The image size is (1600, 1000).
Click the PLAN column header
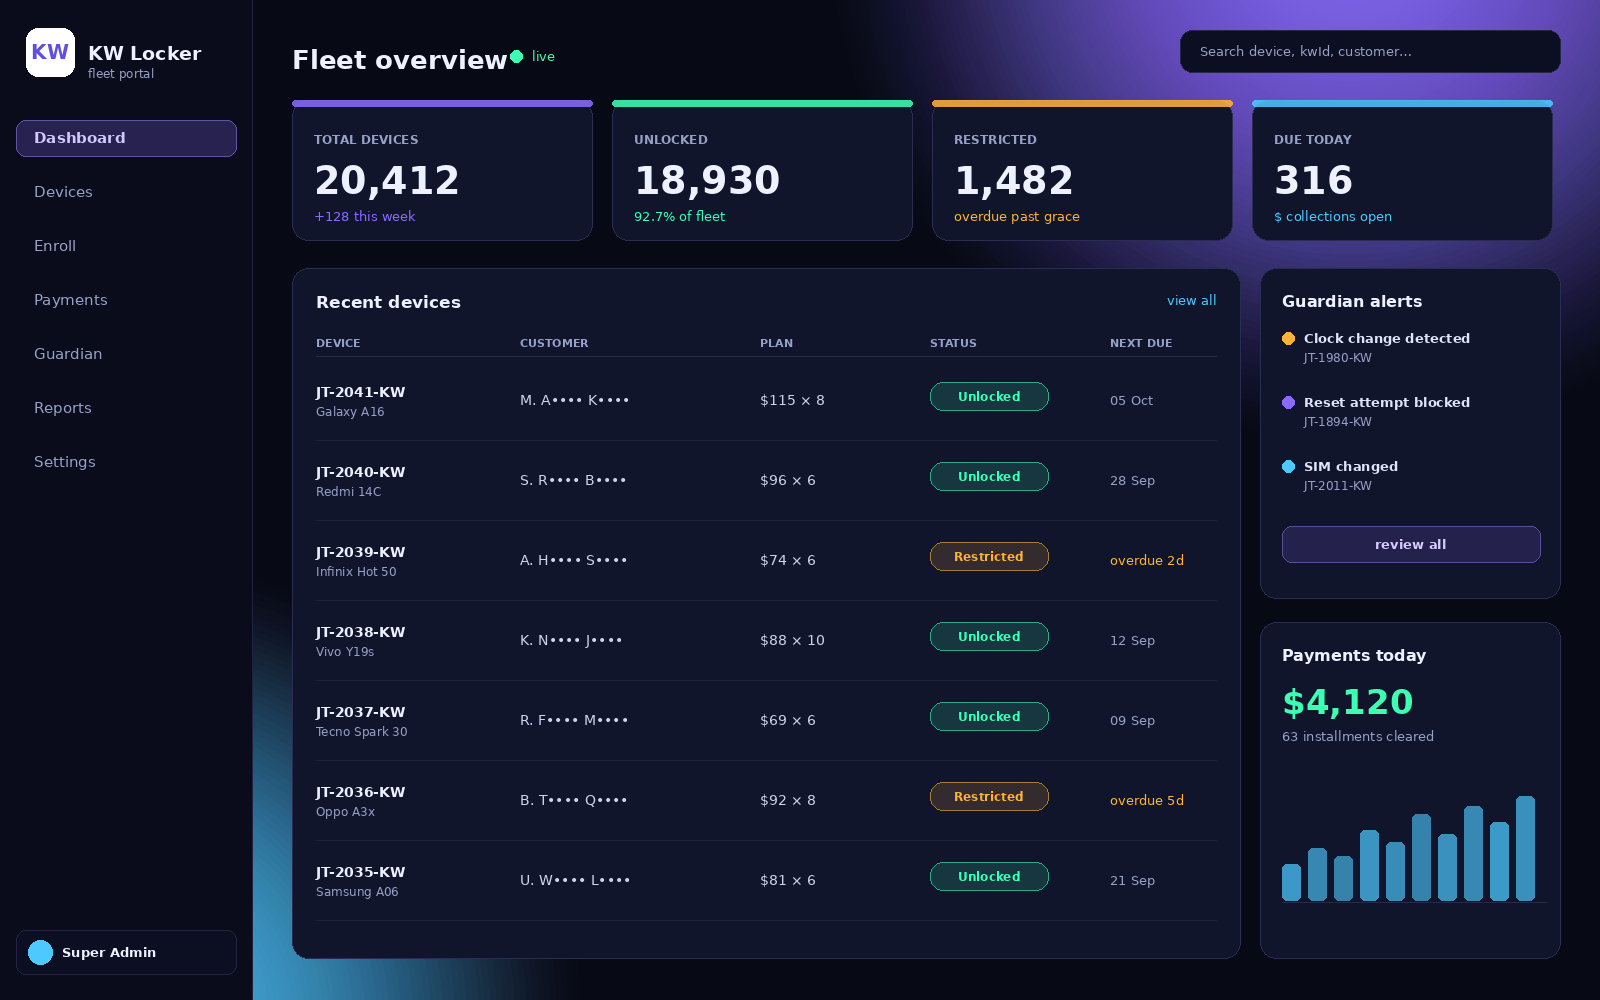pyautogui.click(x=776, y=343)
